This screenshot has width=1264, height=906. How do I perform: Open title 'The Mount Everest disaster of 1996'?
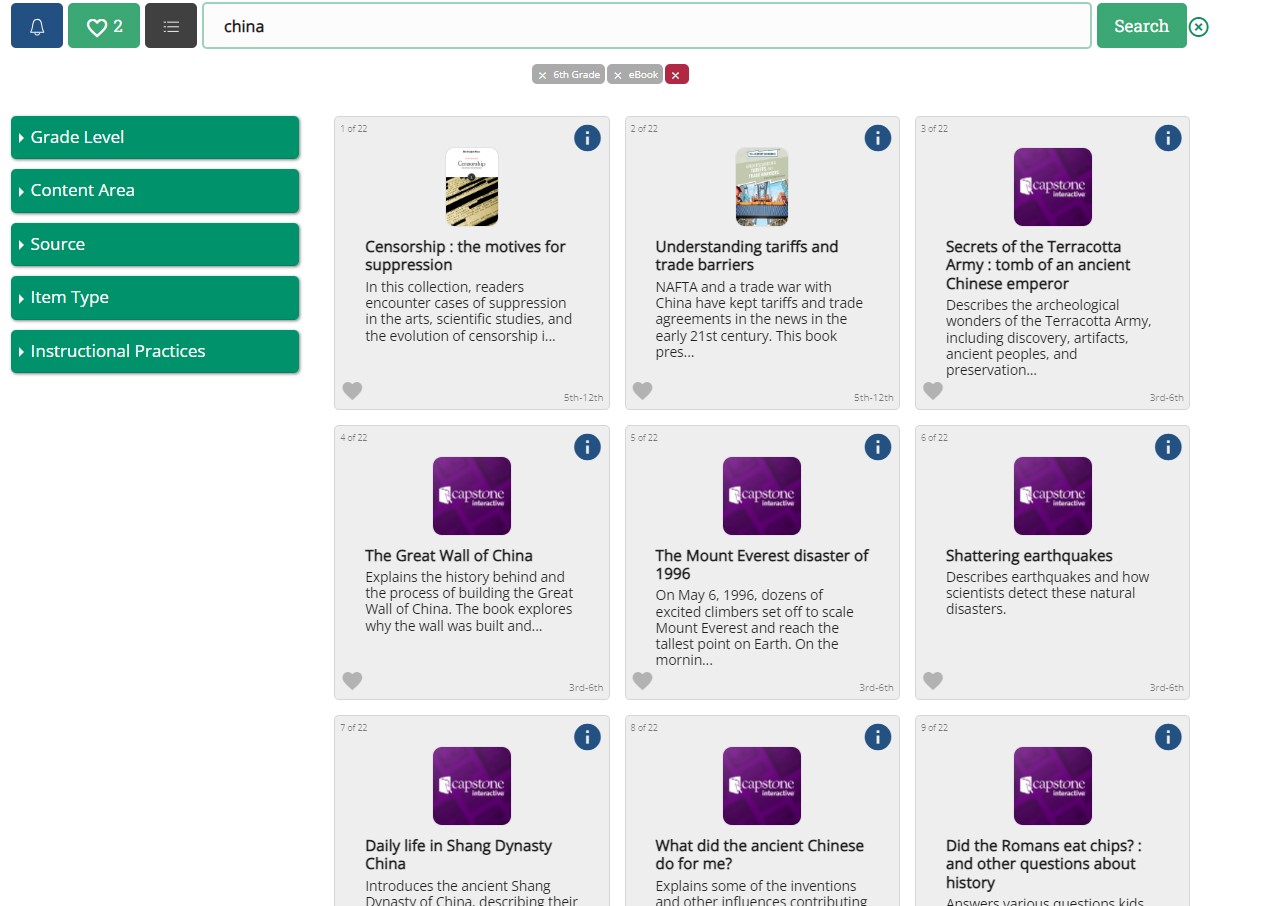[762, 565]
